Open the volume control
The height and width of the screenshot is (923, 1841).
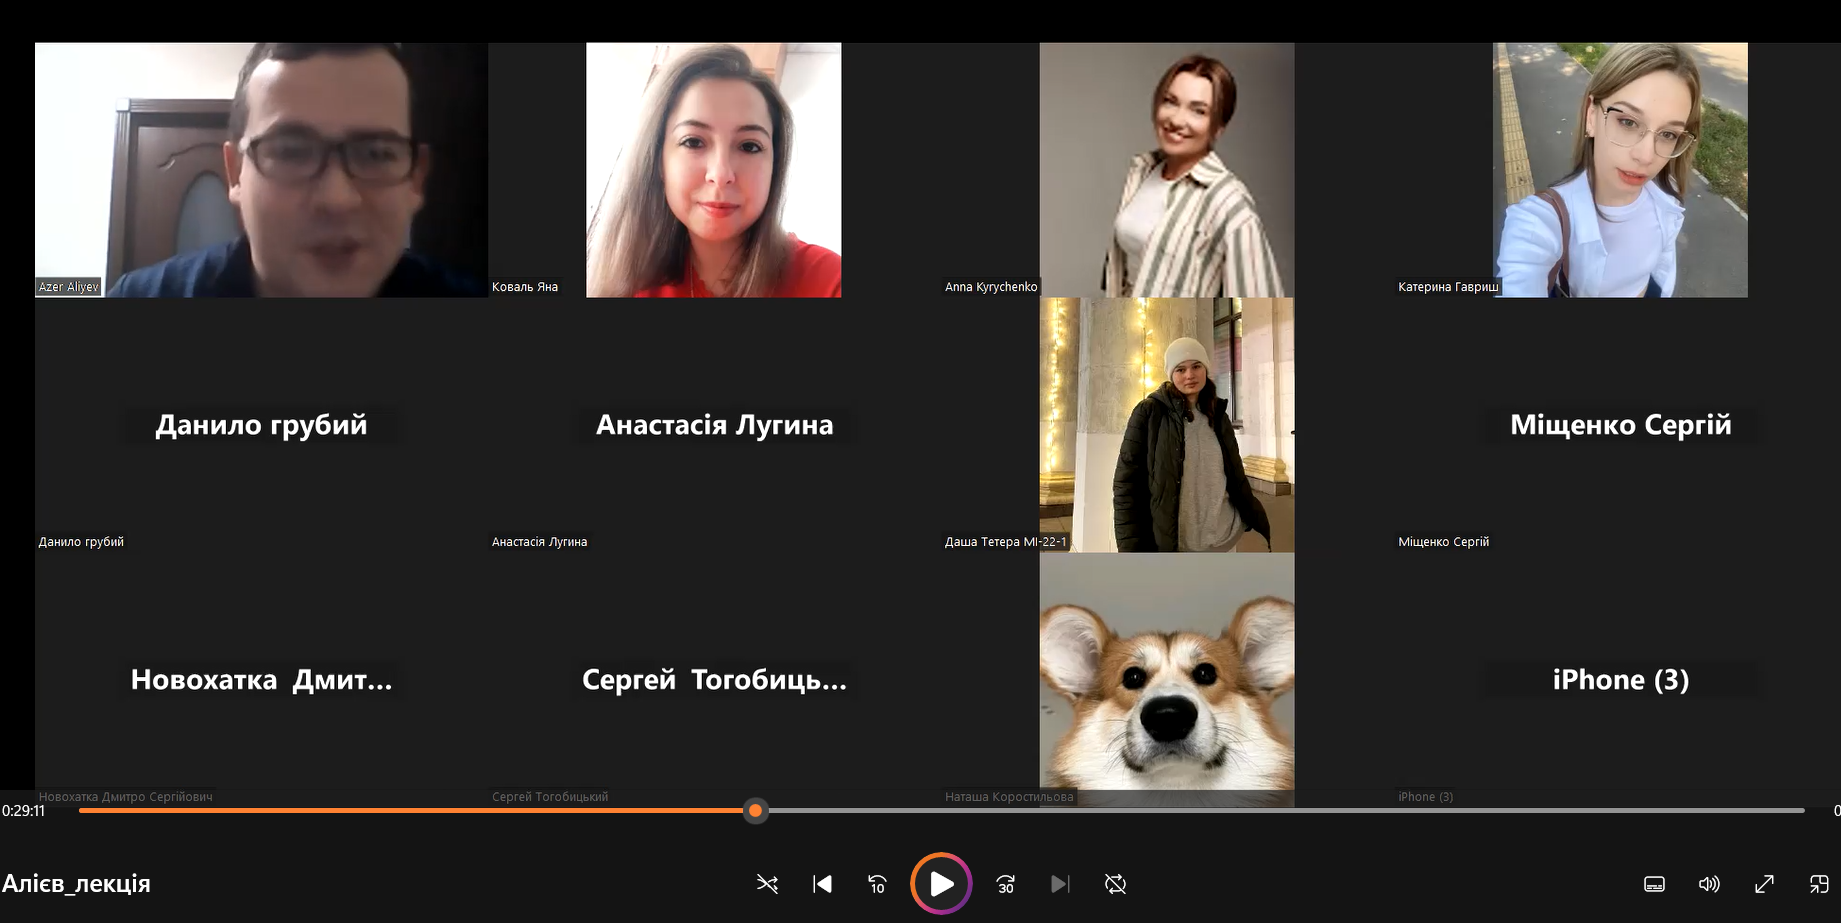(x=1709, y=884)
